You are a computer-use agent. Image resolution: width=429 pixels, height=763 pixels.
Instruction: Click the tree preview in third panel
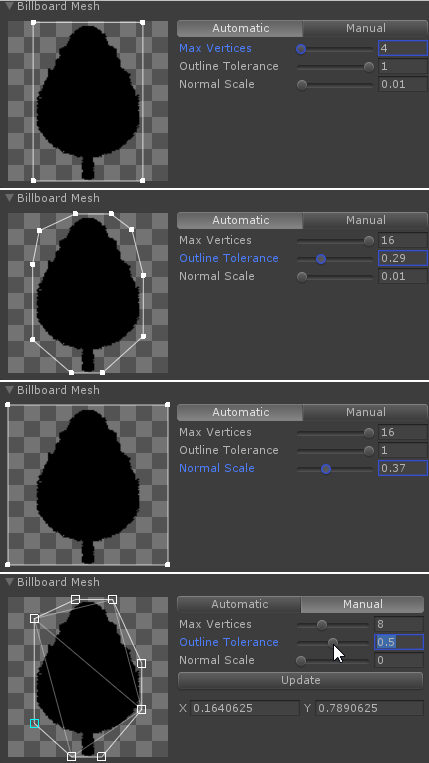(x=88, y=485)
